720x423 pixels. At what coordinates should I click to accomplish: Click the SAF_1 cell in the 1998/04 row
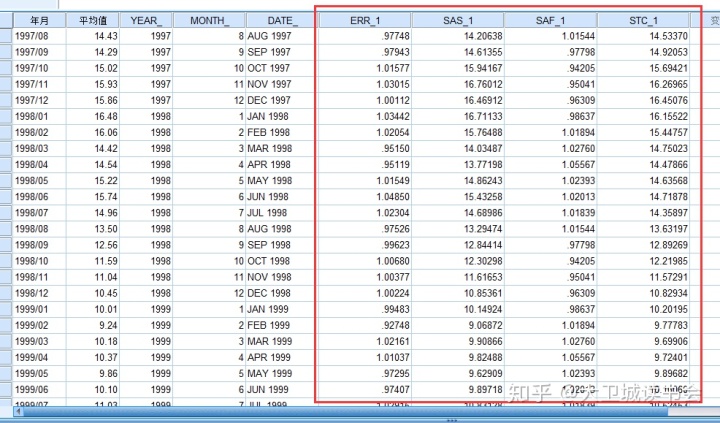point(551,165)
